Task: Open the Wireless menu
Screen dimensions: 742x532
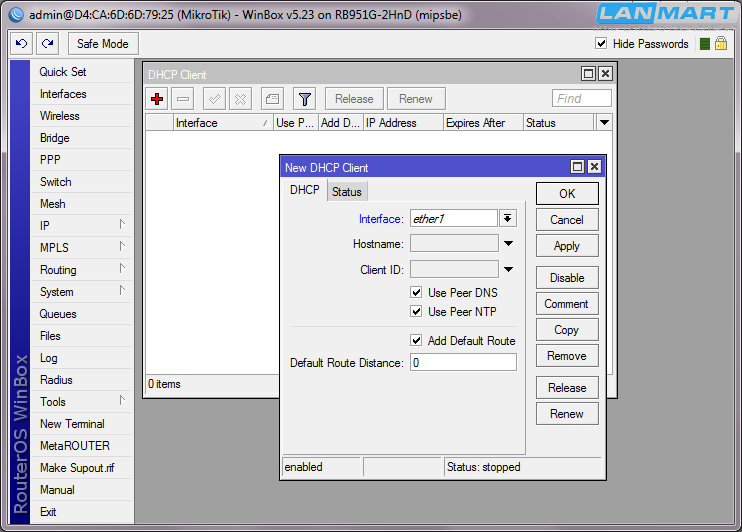Action: [x=81, y=116]
